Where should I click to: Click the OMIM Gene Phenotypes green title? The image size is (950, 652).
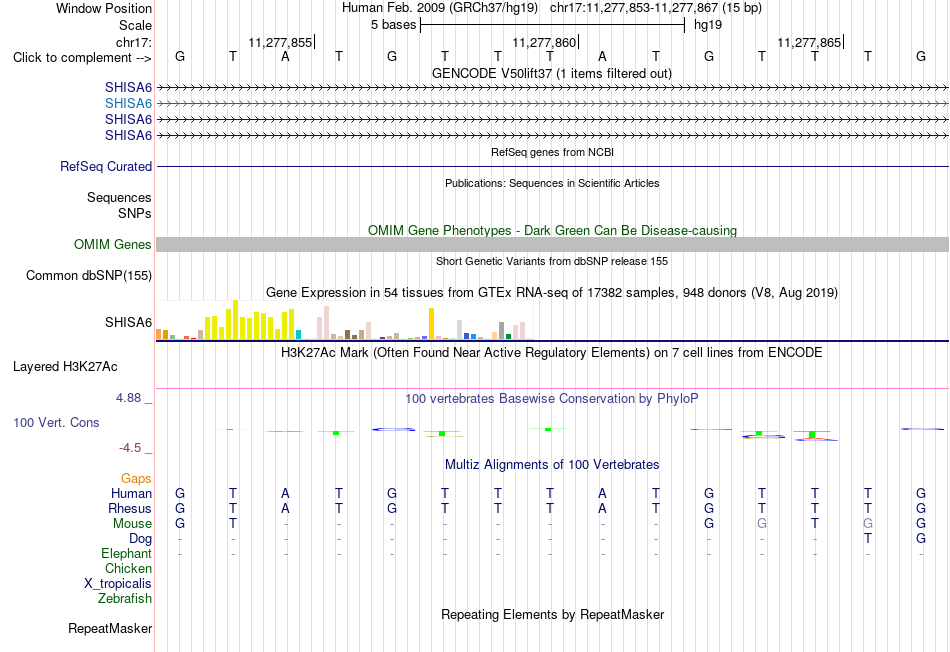552,231
